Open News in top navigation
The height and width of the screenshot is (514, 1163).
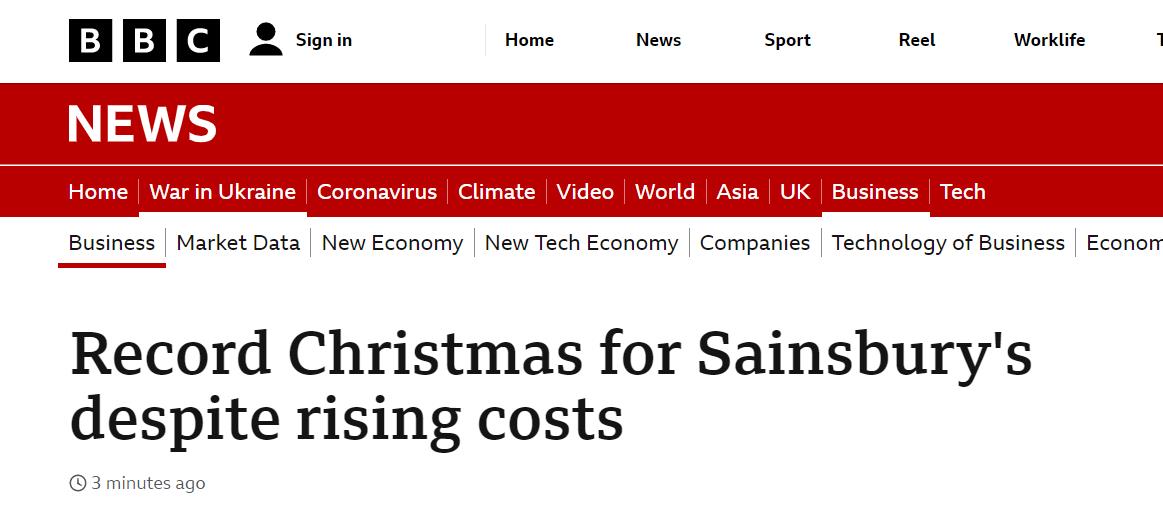(658, 40)
